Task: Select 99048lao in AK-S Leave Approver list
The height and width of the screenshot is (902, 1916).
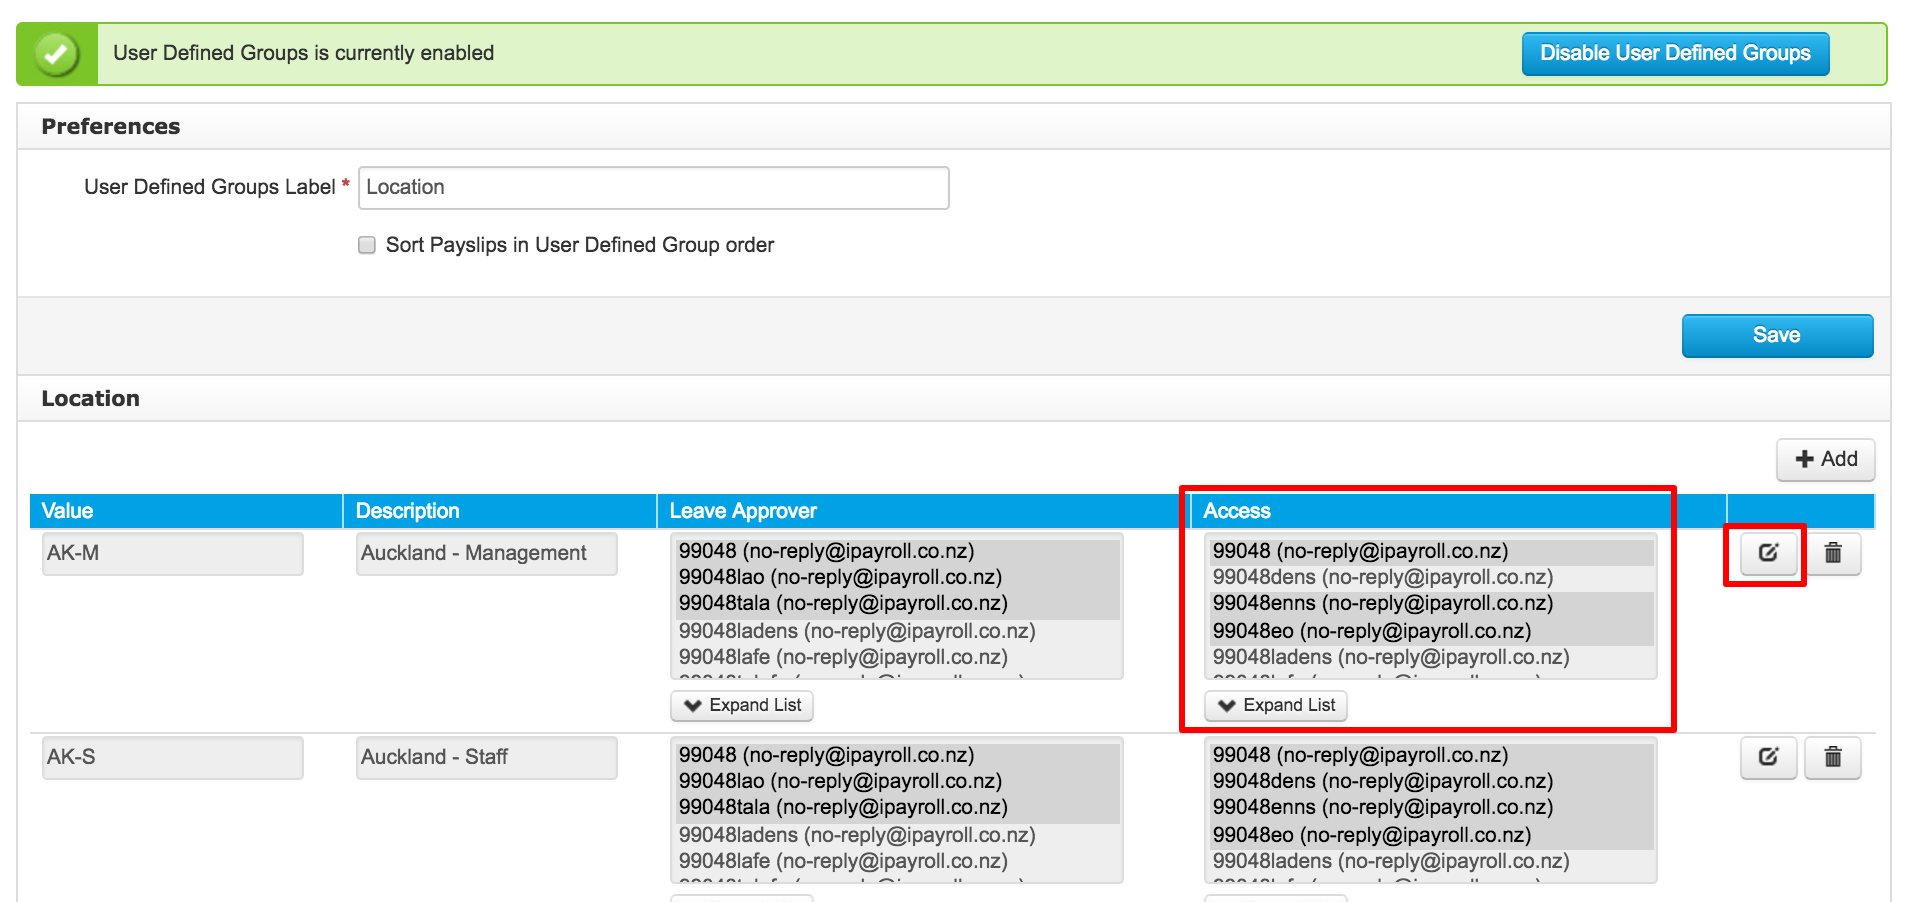Action: click(897, 781)
